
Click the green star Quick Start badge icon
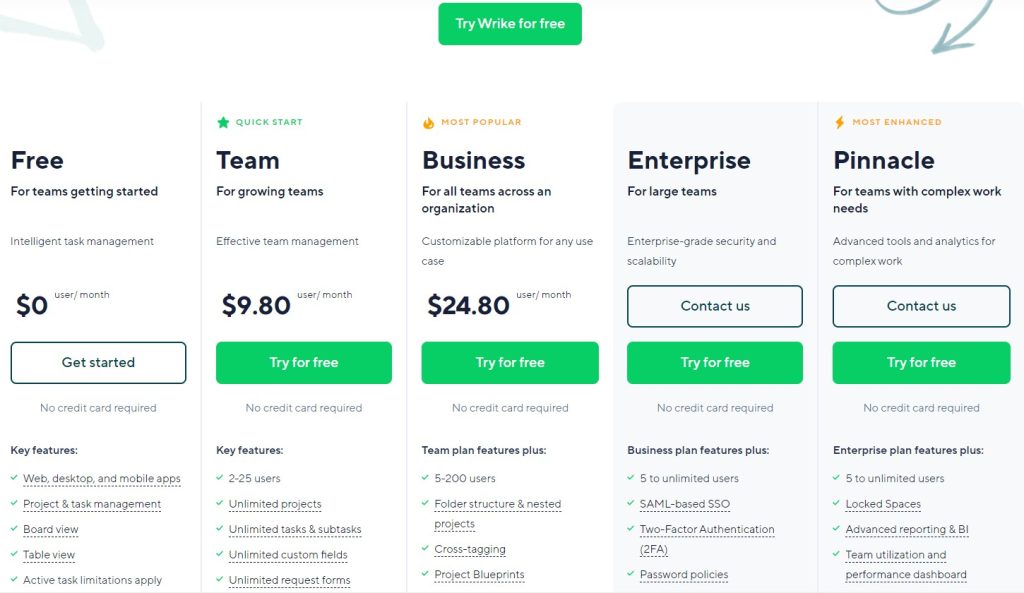[224, 121]
